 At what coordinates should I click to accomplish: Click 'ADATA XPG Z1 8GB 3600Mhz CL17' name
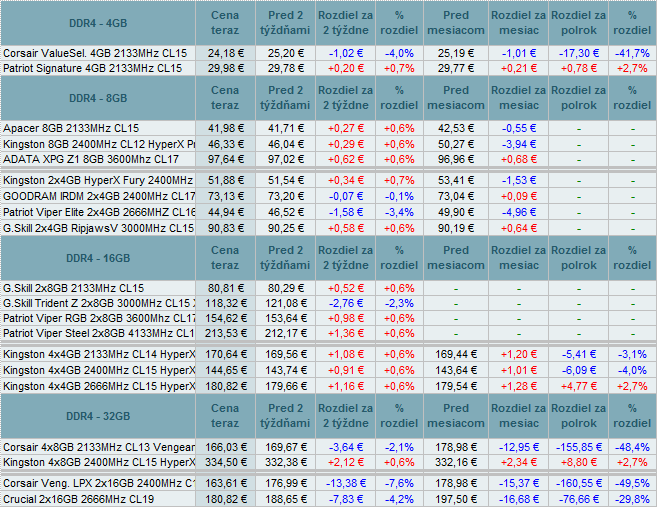pos(91,159)
